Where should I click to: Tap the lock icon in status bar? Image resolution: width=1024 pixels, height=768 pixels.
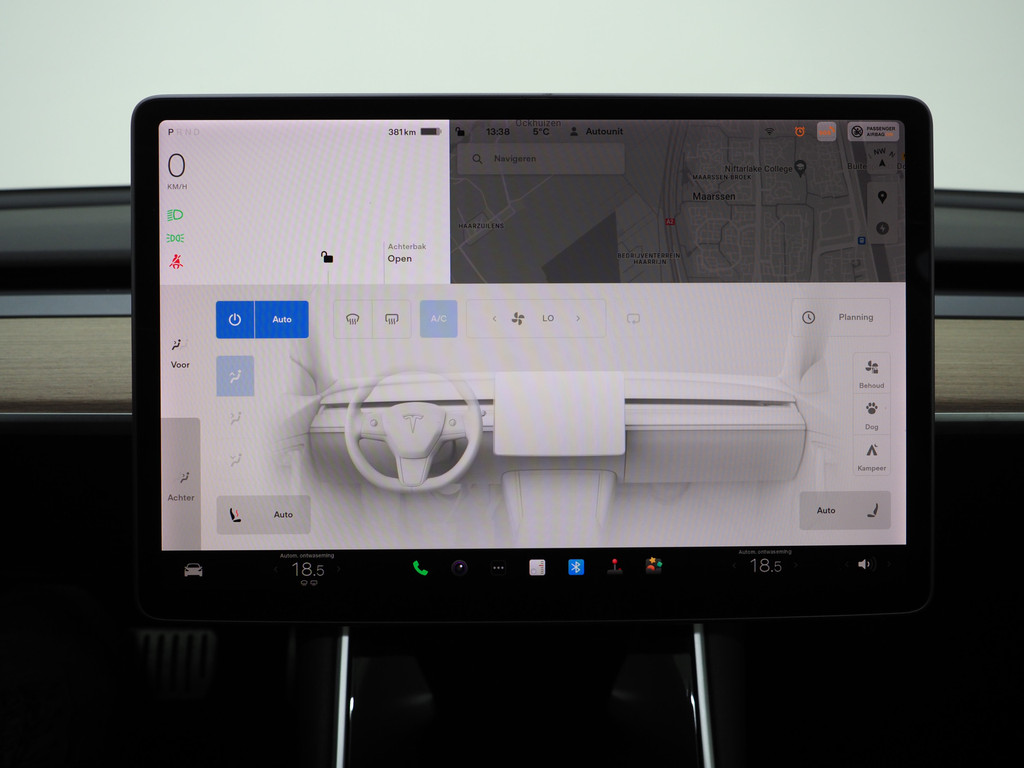[x=460, y=131]
